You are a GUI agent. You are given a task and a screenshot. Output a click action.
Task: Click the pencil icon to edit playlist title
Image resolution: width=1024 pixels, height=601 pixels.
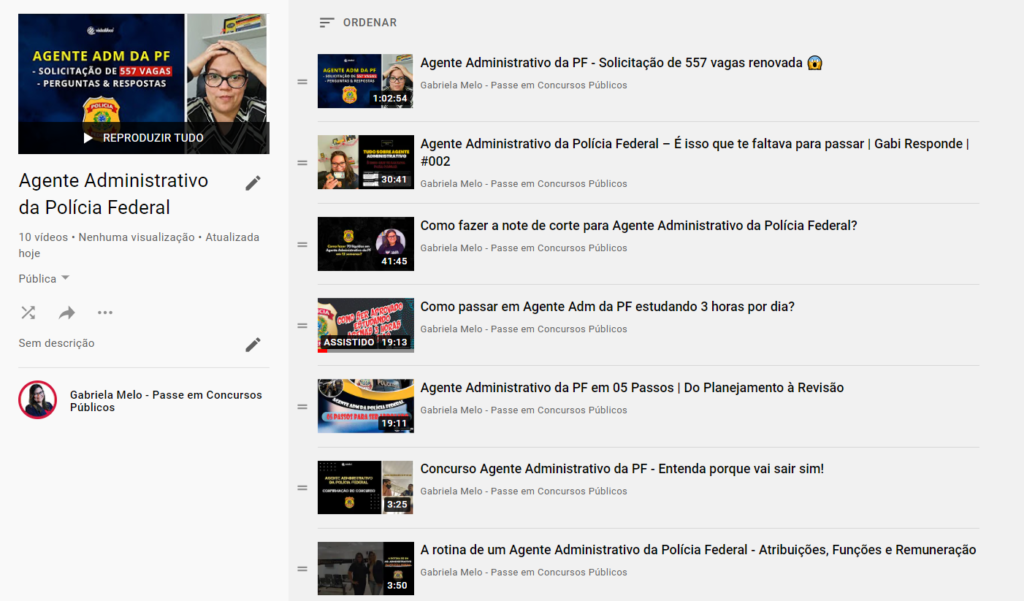[253, 183]
